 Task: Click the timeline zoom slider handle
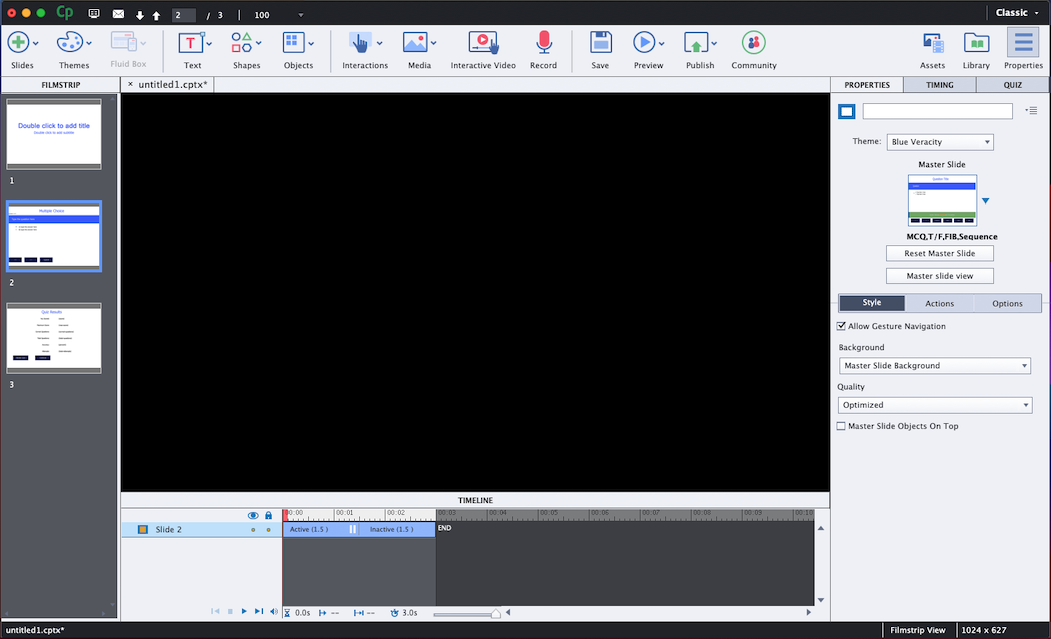pyautogui.click(x=495, y=613)
